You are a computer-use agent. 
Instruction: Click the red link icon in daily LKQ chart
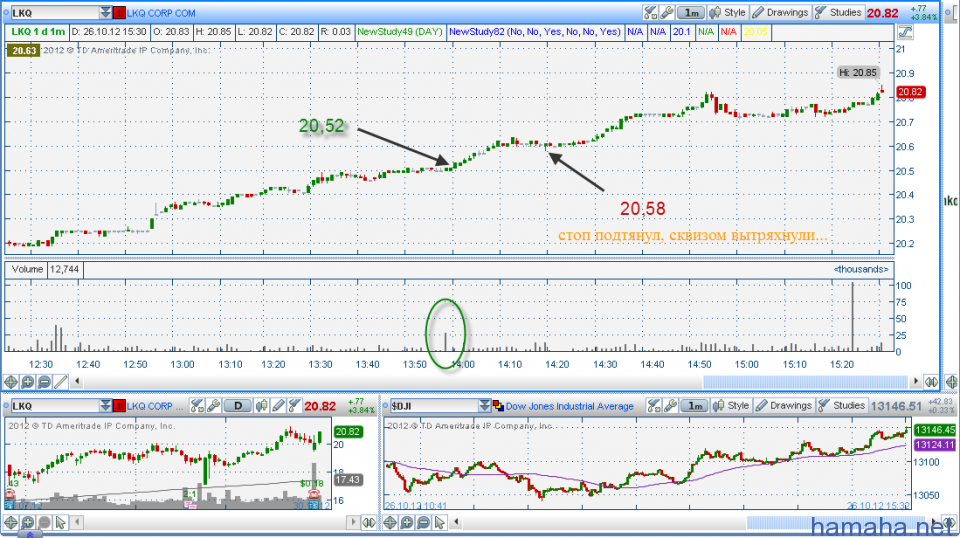pyautogui.click(x=119, y=406)
